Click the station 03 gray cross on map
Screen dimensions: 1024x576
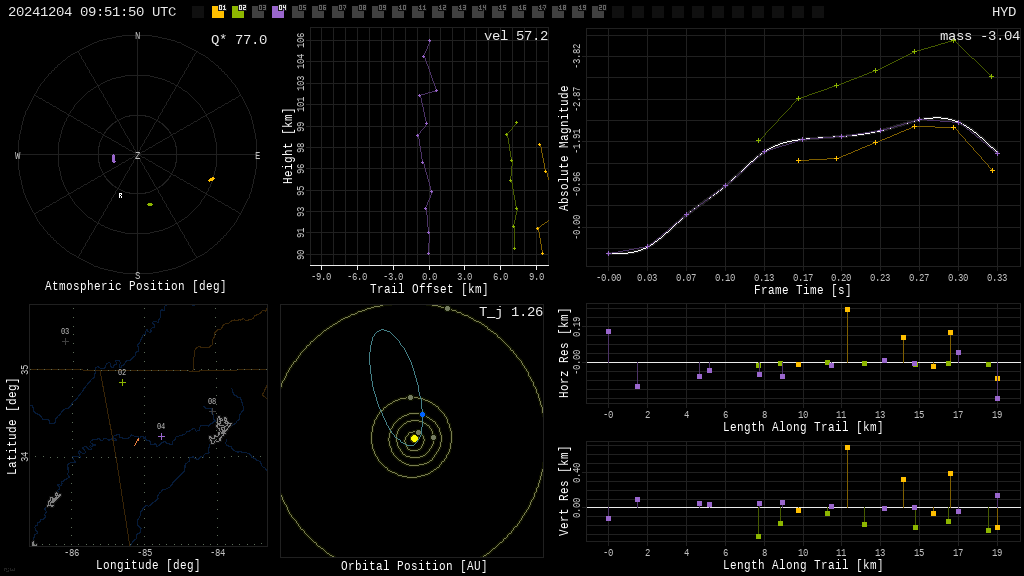(x=65, y=342)
